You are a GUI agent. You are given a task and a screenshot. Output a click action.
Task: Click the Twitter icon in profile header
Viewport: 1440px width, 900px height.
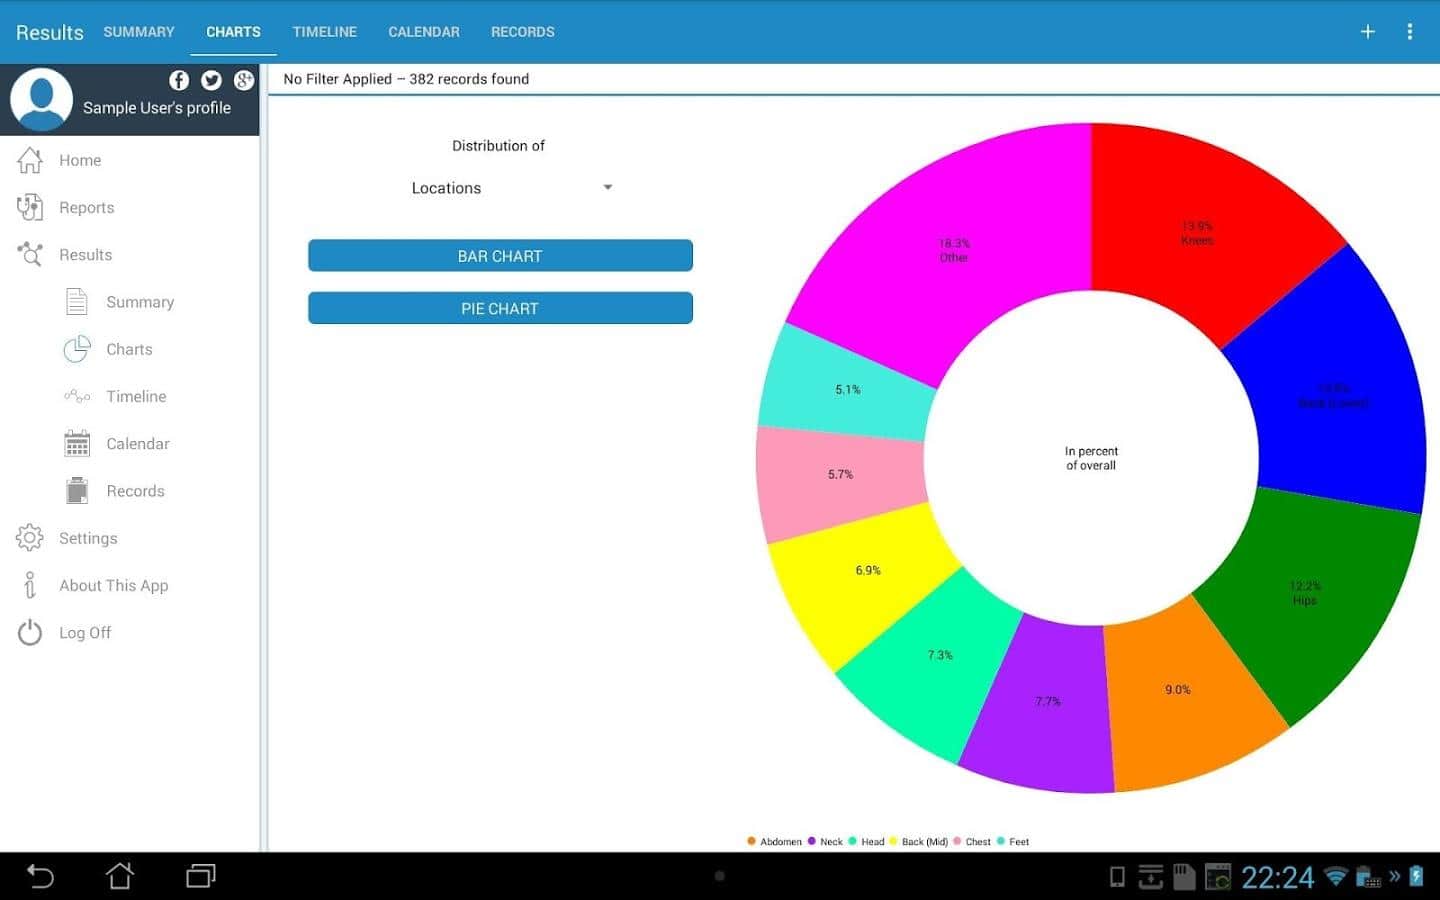coord(211,80)
